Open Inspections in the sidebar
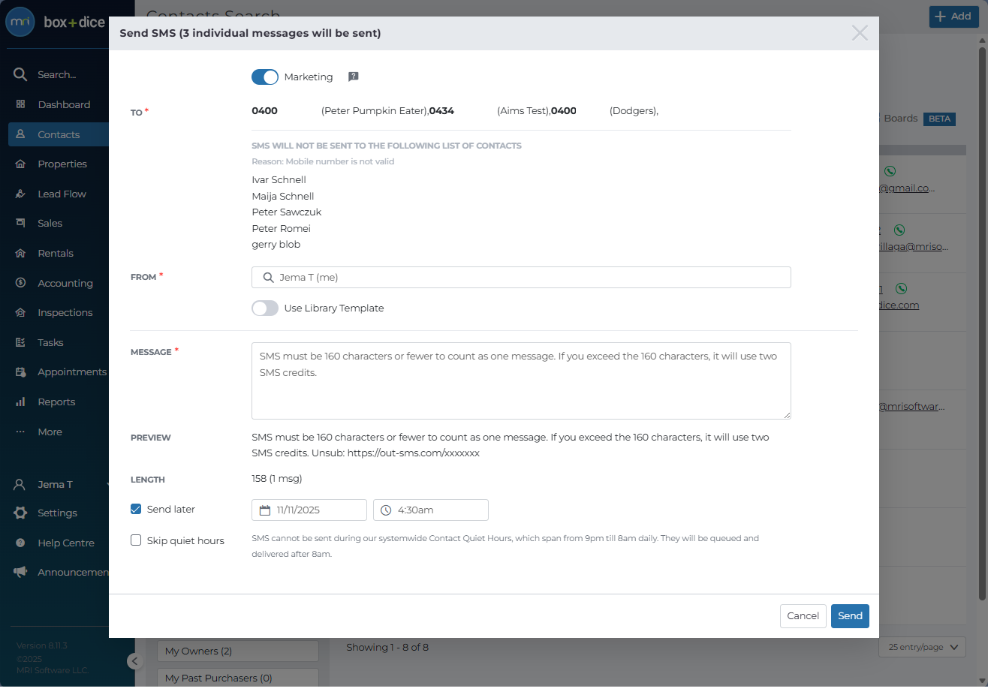Viewport: 988px width, 687px height. click(x=64, y=313)
